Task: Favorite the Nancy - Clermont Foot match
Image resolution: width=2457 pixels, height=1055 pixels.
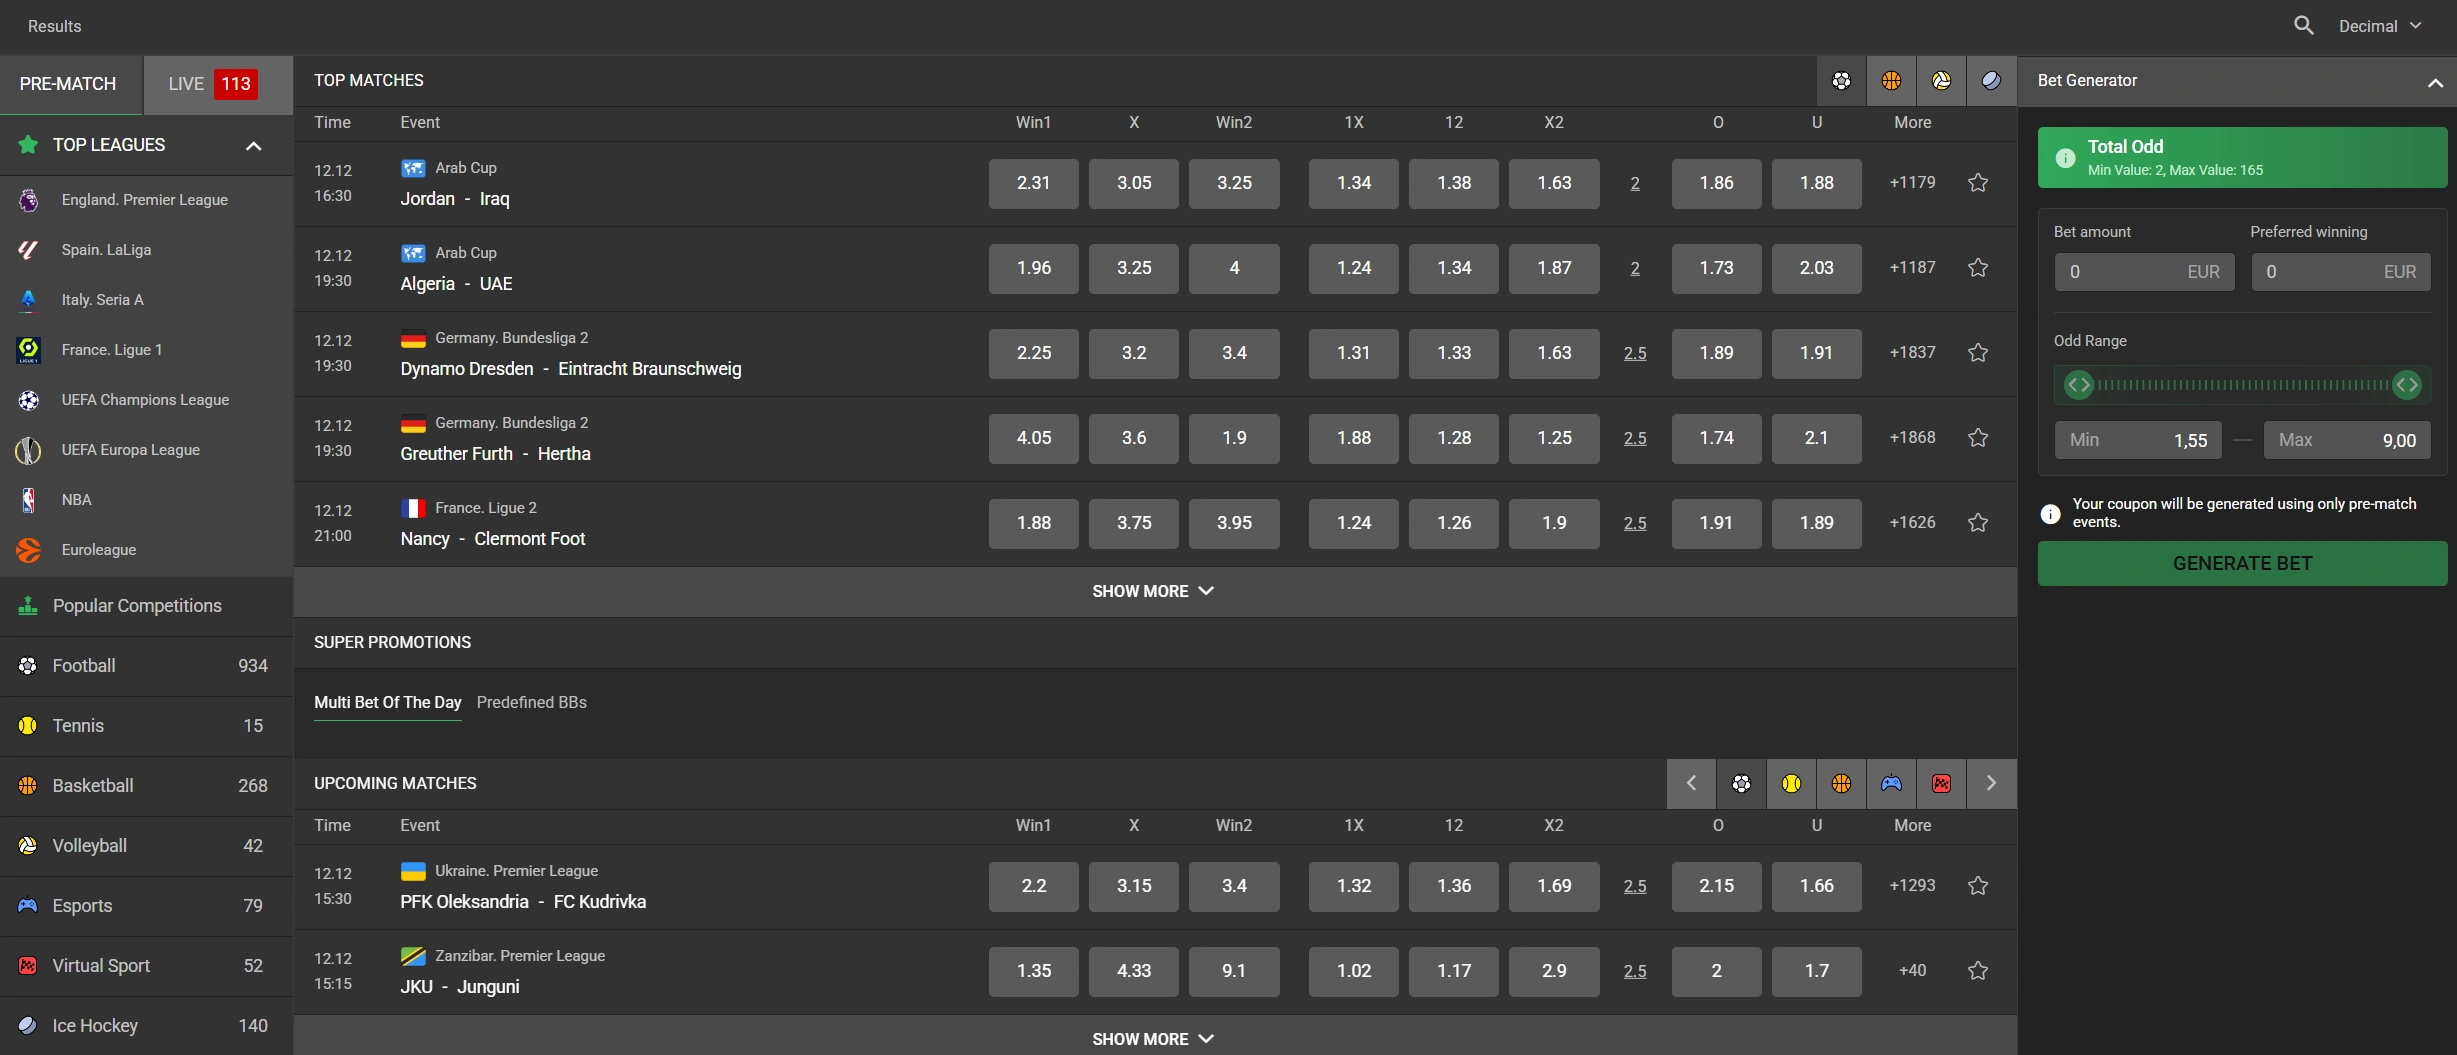Action: point(1978,523)
